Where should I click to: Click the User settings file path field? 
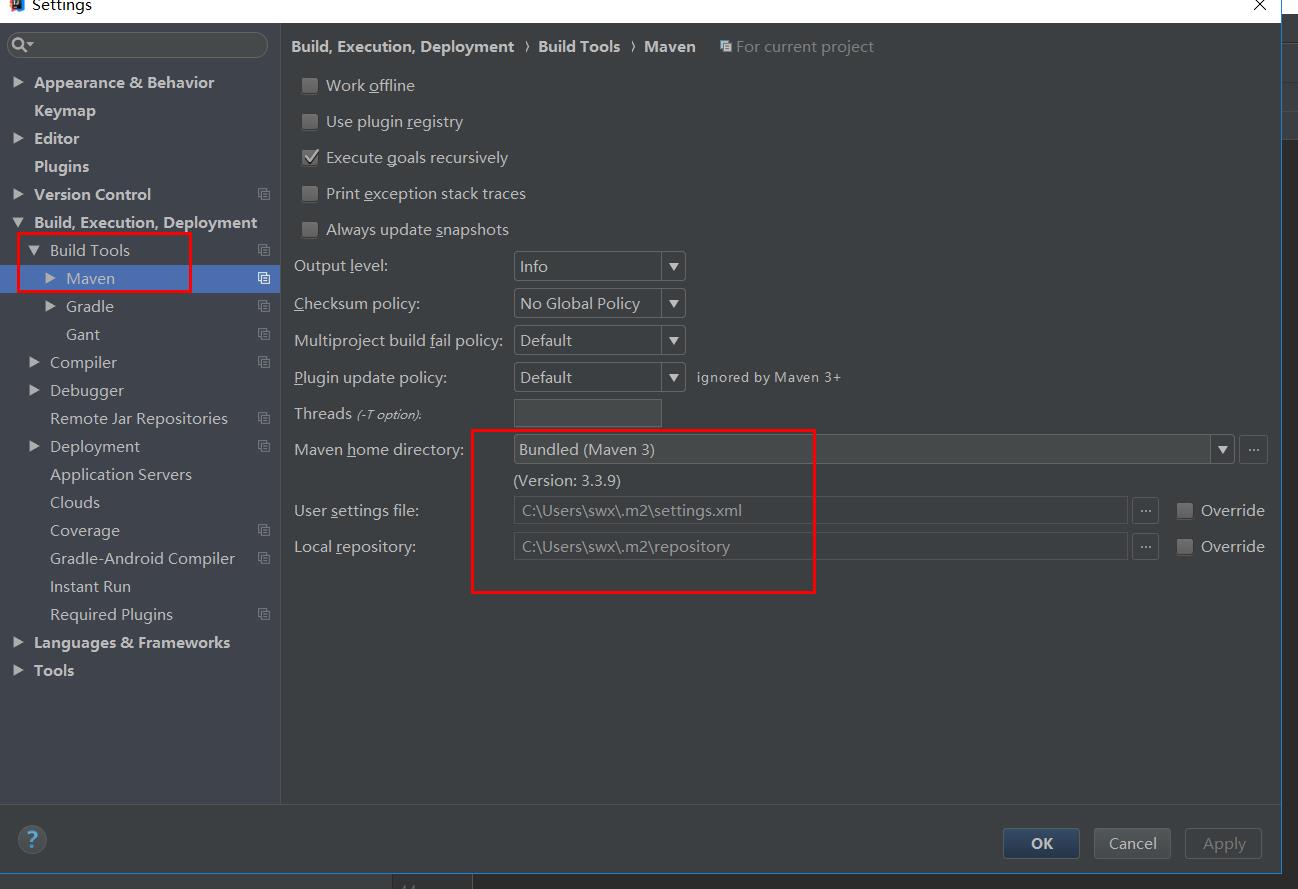coord(820,511)
